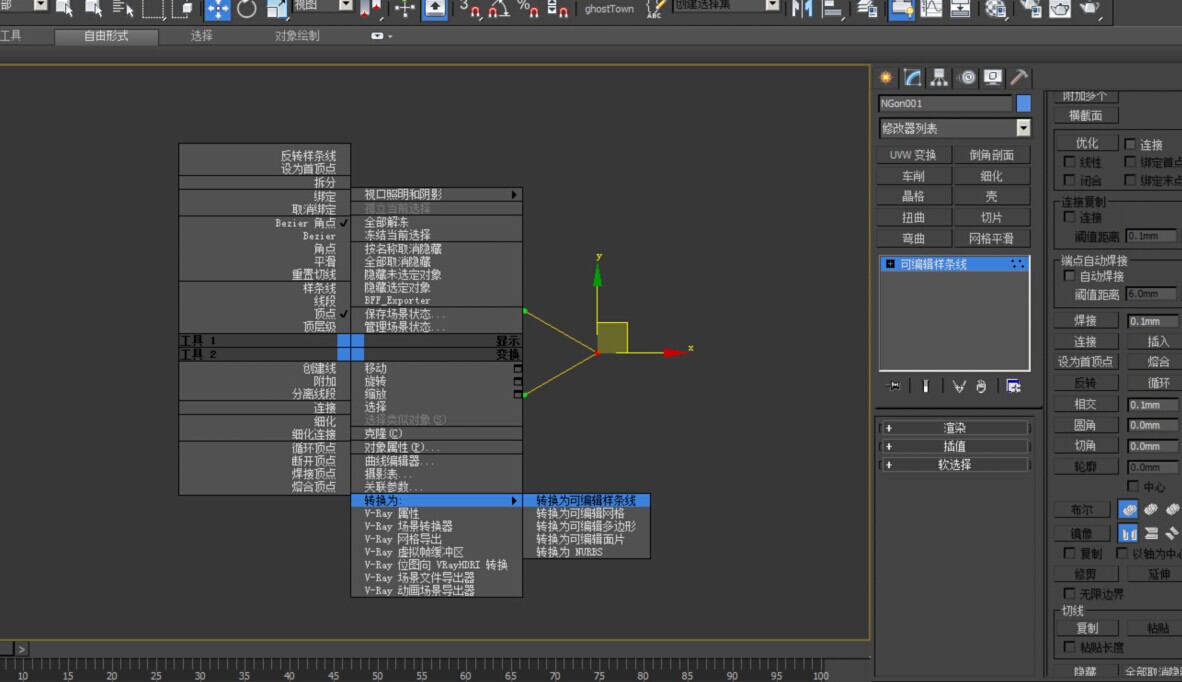Enable the 无限边界 checkbox
The image size is (1182, 682).
tap(1069, 594)
